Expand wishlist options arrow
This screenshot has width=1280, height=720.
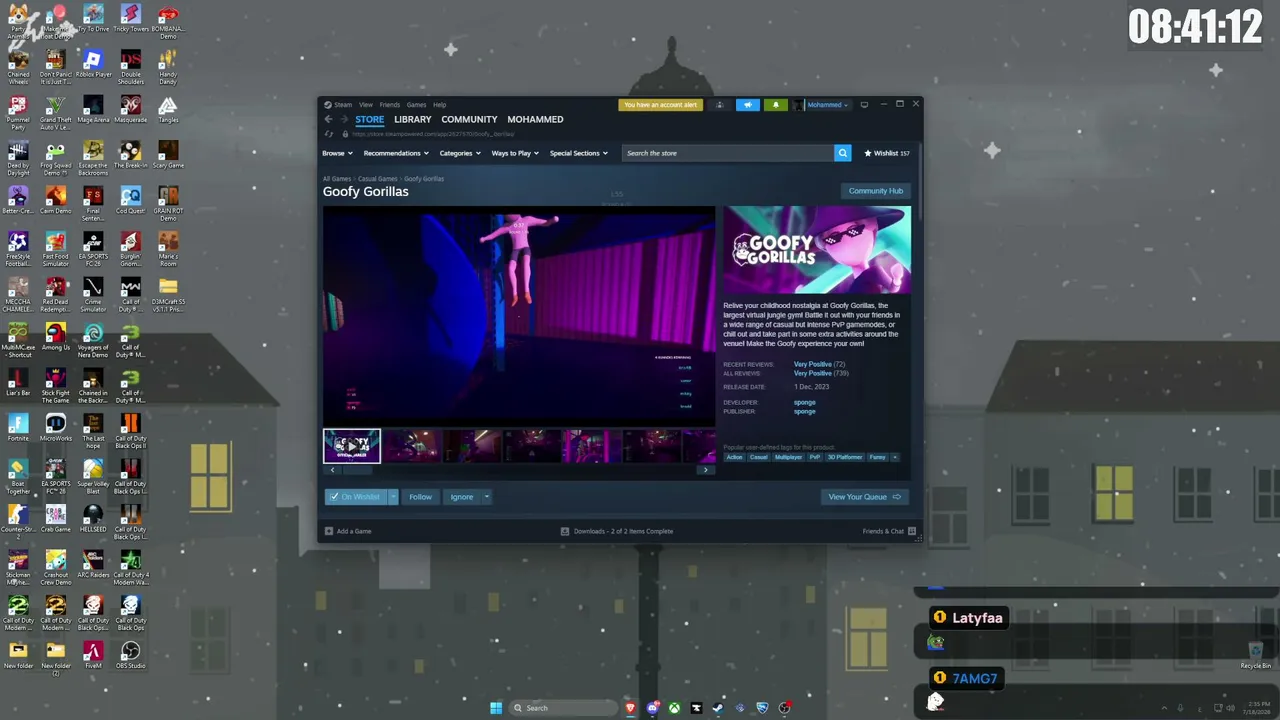pyautogui.click(x=393, y=497)
